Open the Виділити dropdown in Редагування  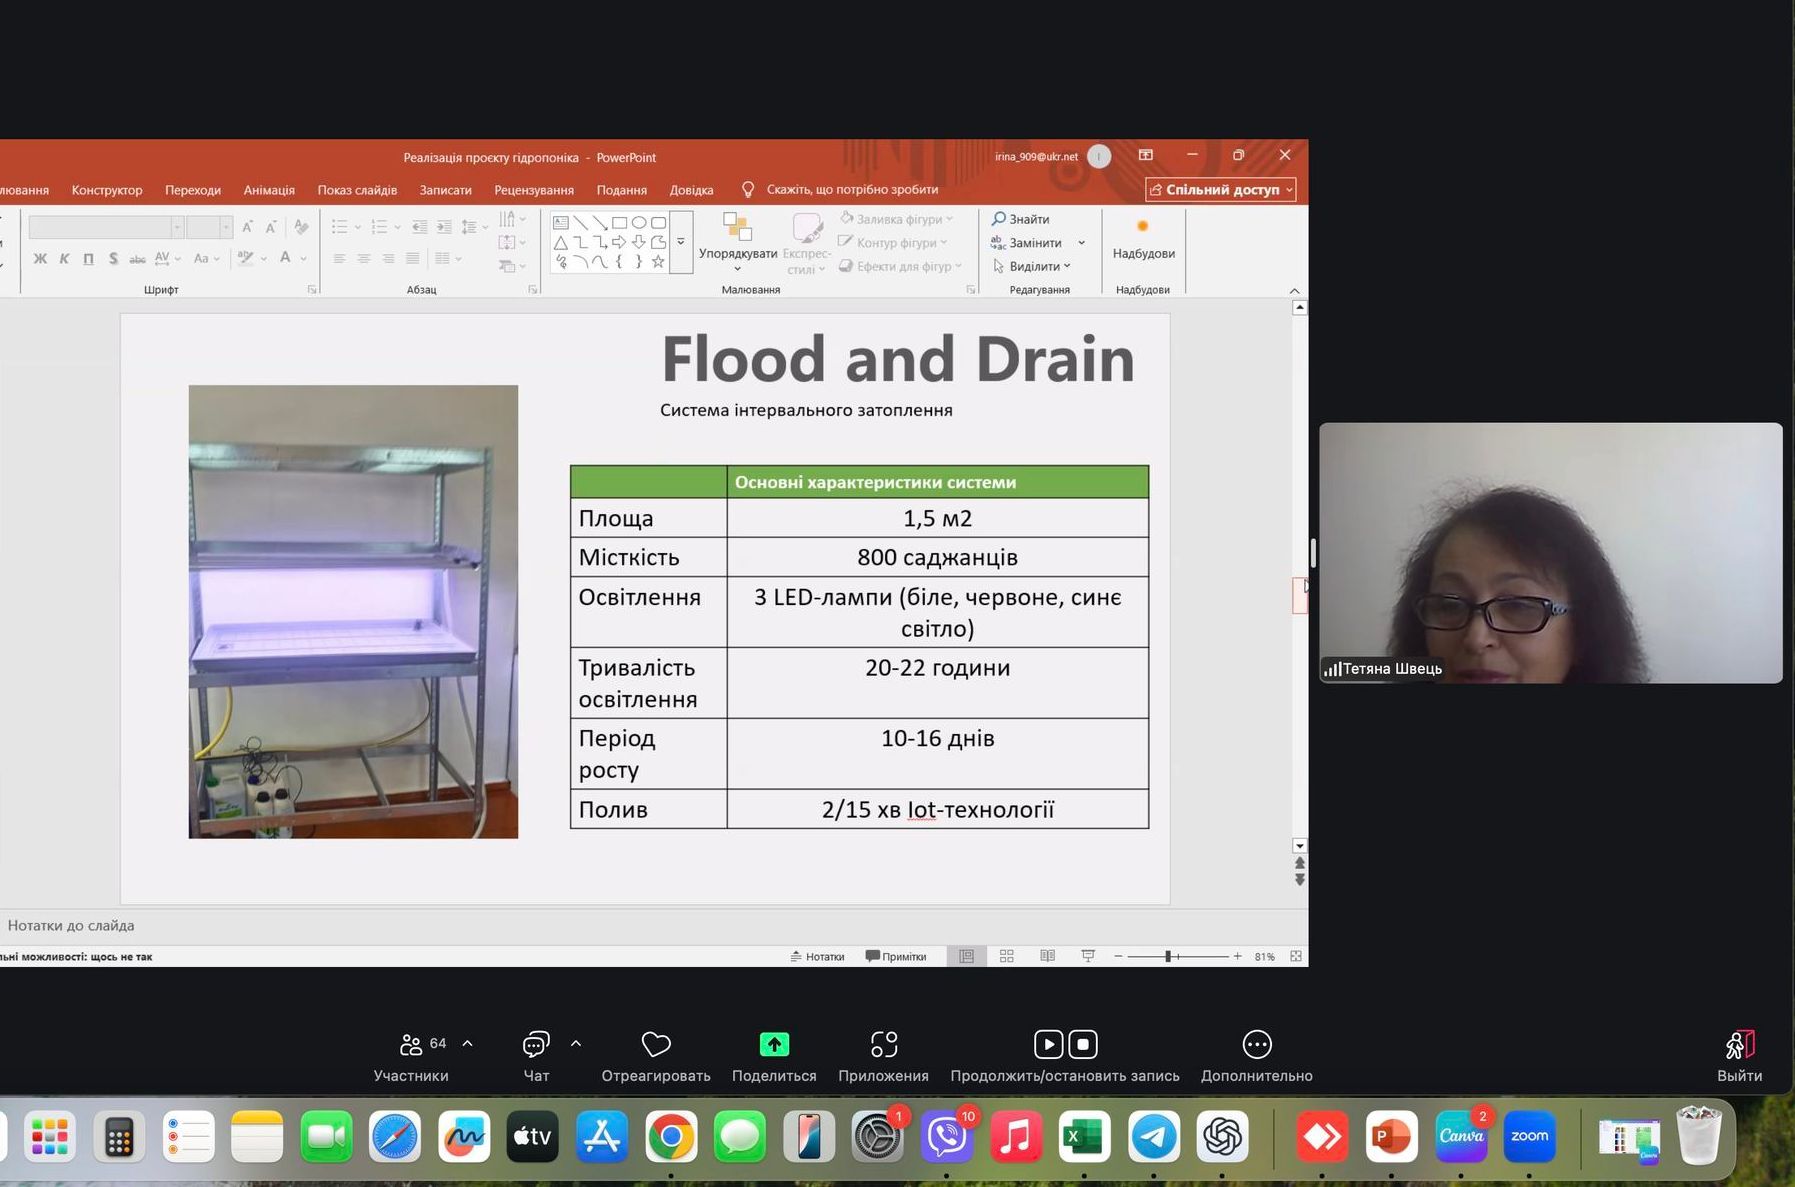click(x=1033, y=266)
